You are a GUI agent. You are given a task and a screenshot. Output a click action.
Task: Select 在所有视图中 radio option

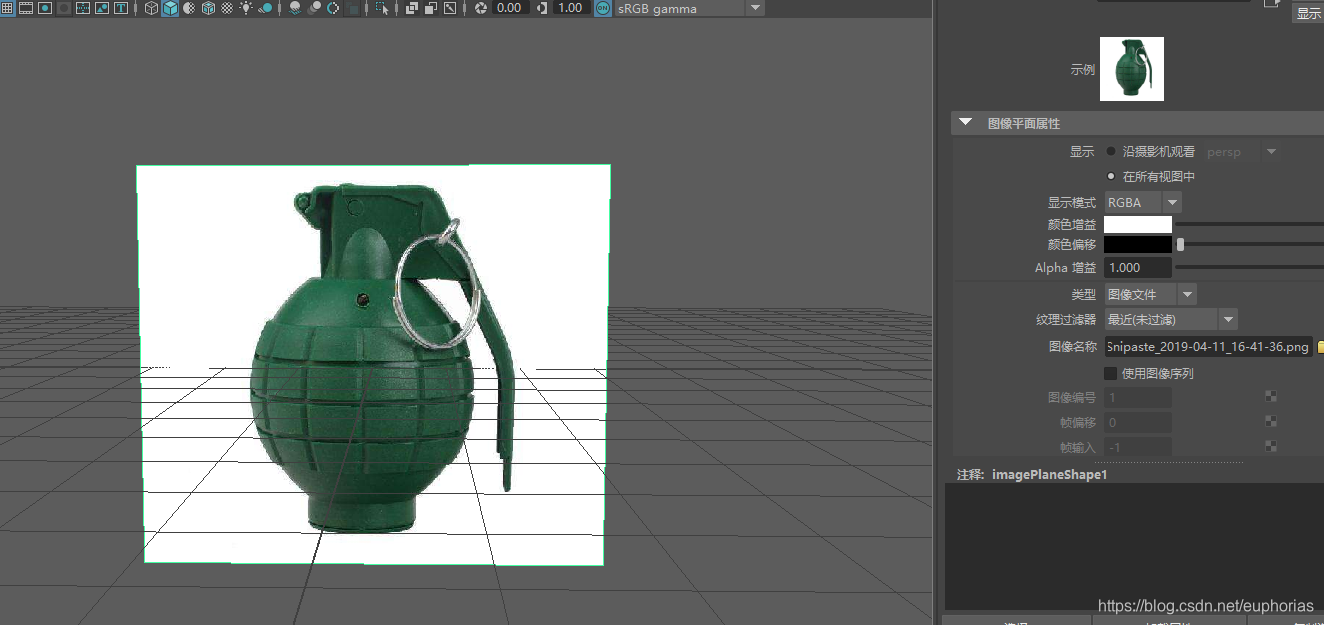pos(1111,176)
